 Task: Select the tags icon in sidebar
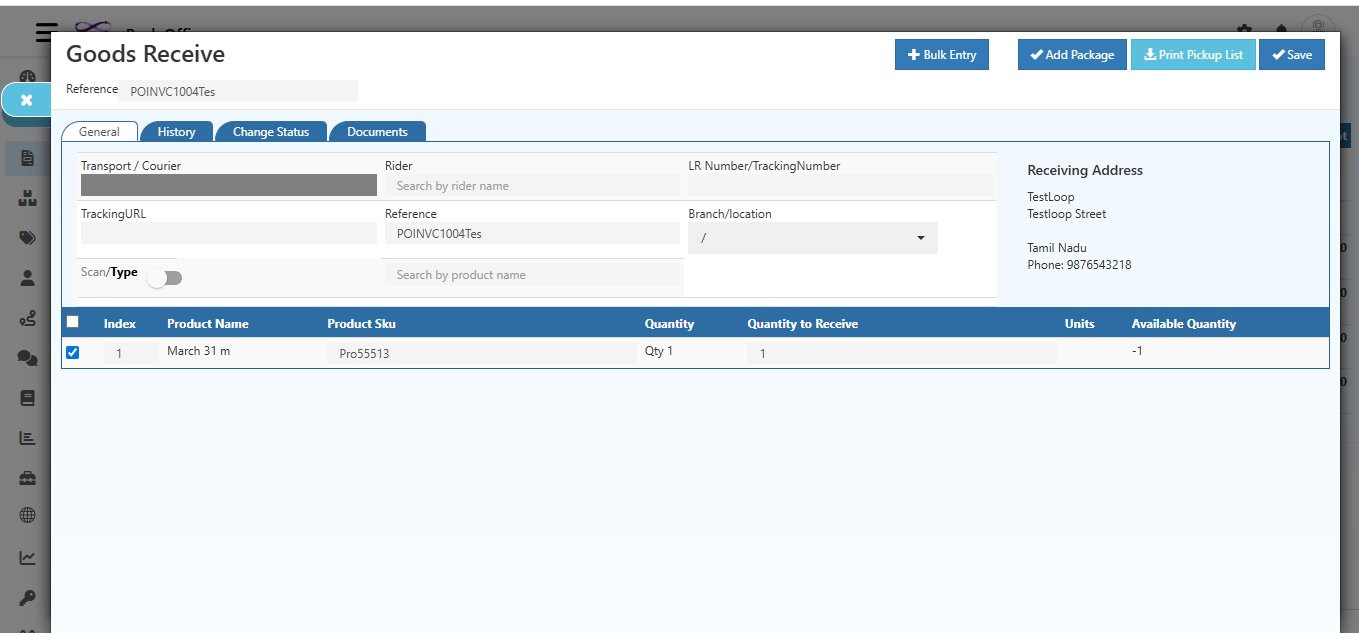[27, 238]
